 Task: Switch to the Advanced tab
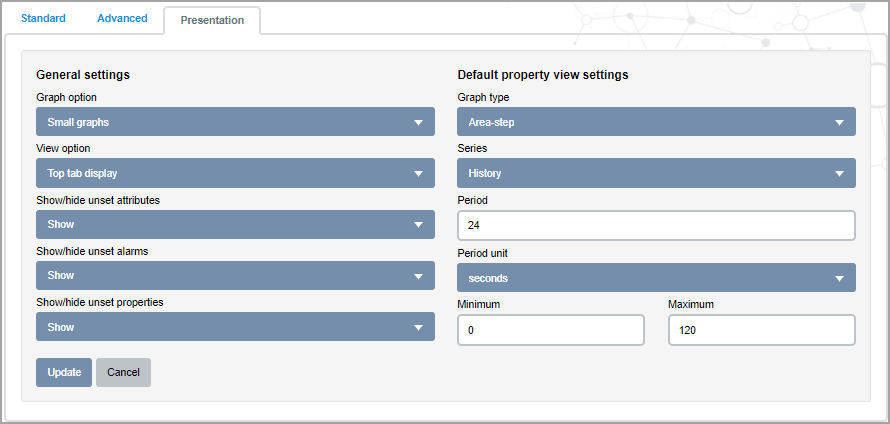(x=122, y=18)
